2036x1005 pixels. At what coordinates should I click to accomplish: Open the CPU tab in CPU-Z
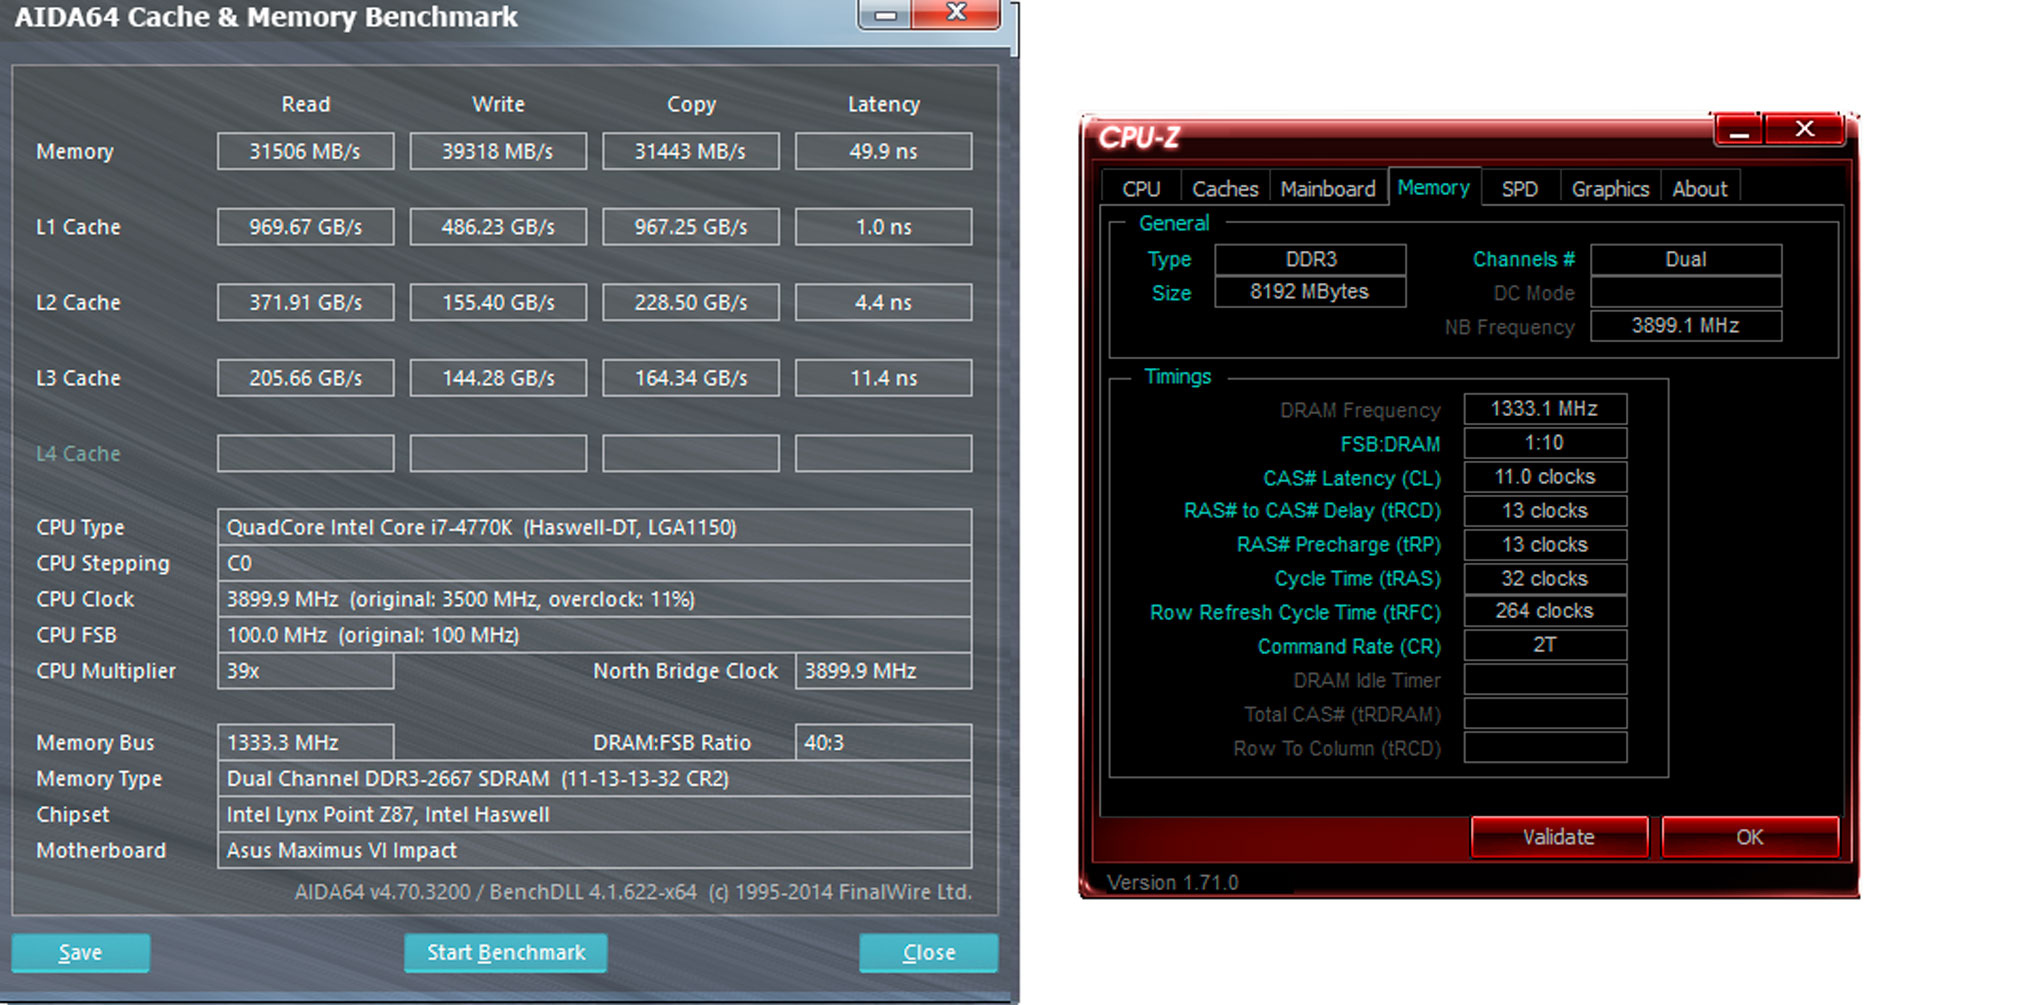tap(1141, 189)
